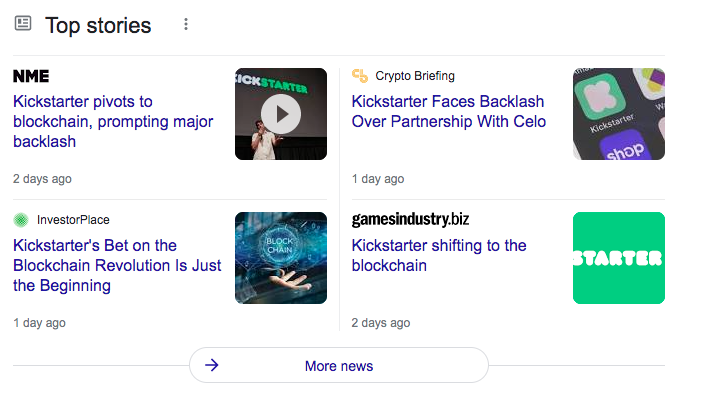
Task: Click the green STARTER logo thumbnail
Action: pos(618,258)
